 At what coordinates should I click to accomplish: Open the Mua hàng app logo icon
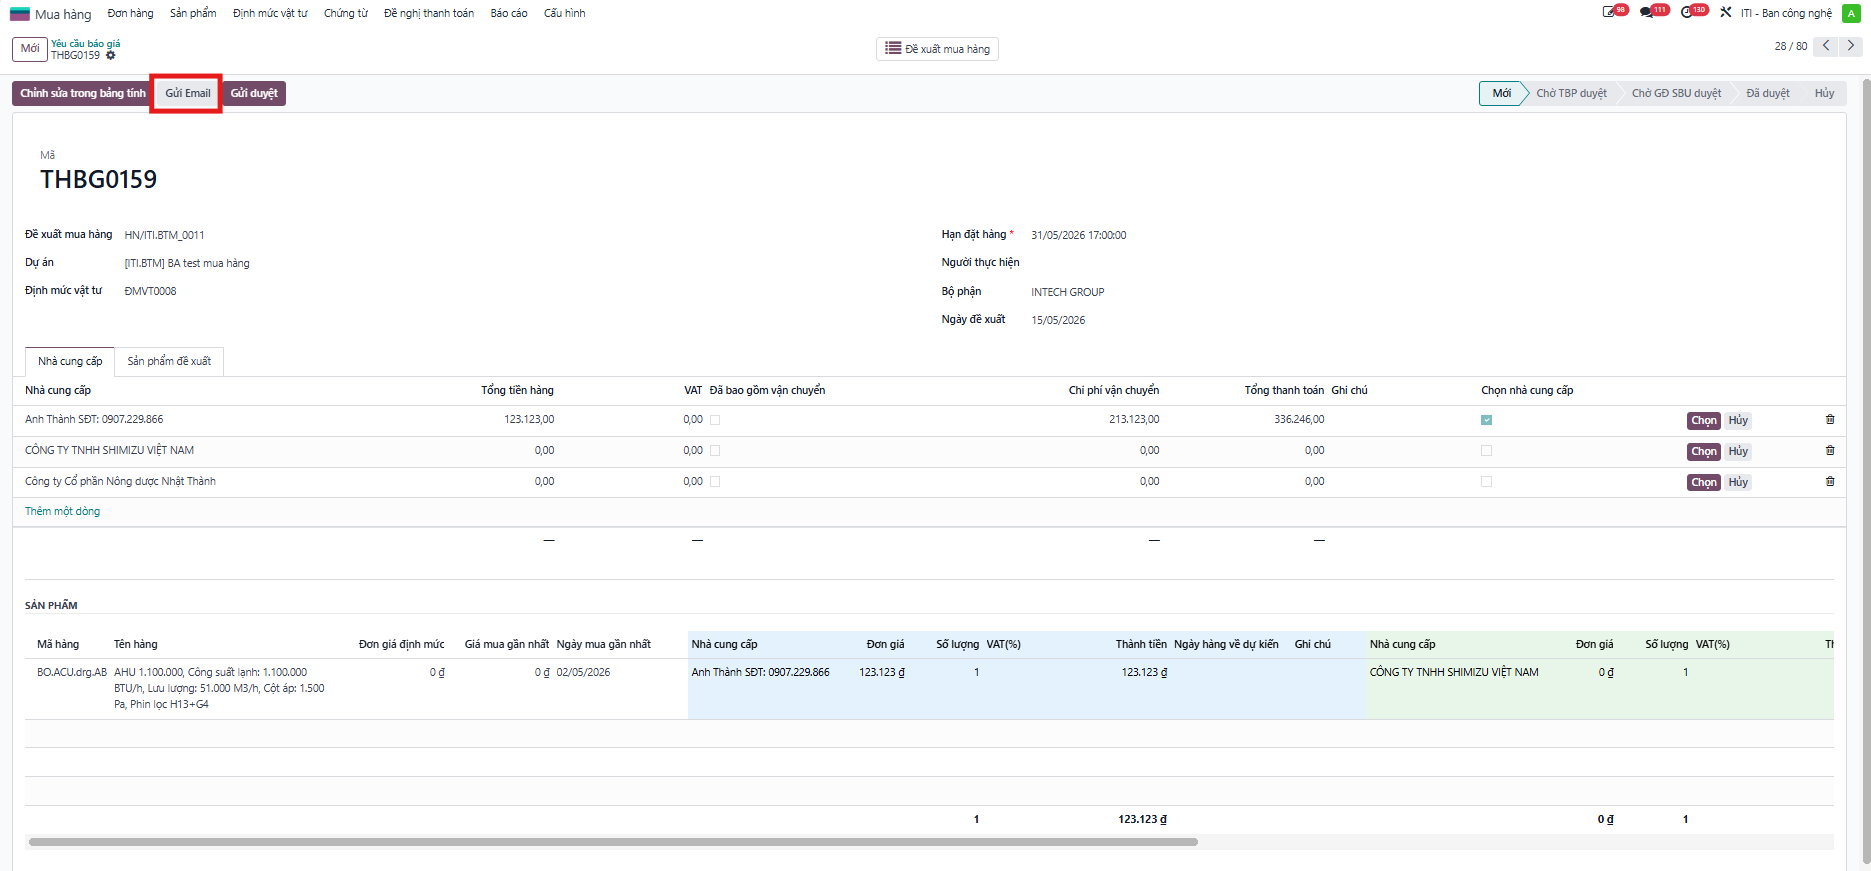point(20,14)
